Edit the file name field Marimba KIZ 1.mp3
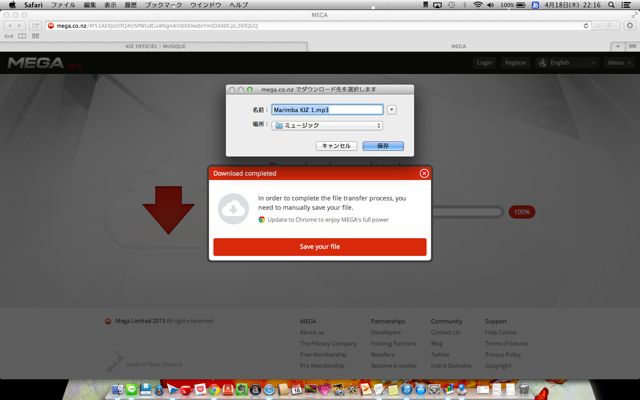 coord(327,110)
